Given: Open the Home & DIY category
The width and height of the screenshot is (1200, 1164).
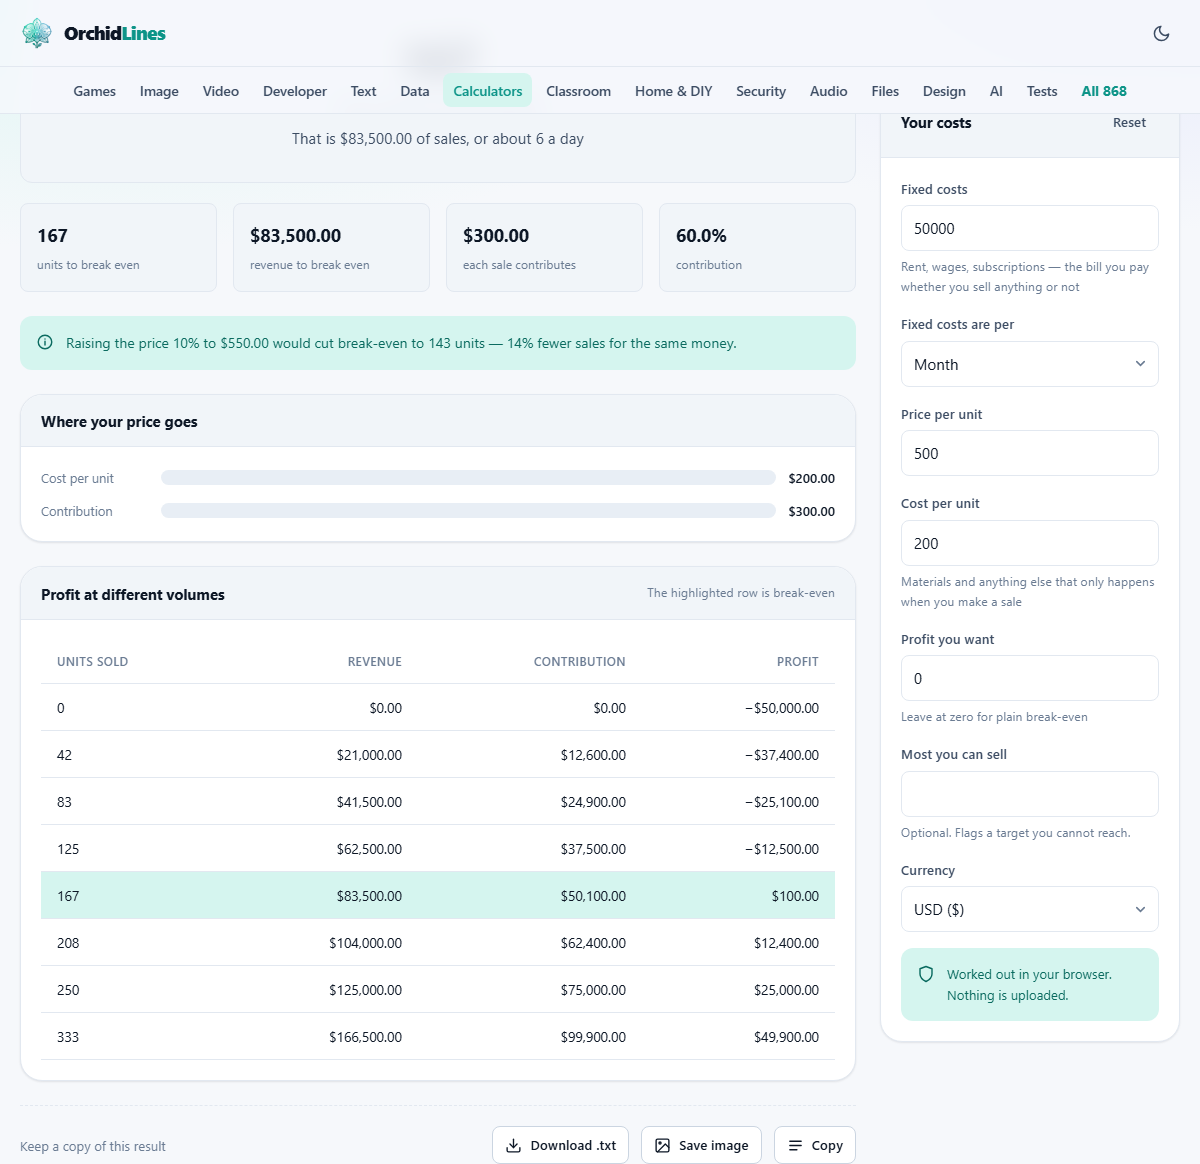Looking at the screenshot, I should click(x=674, y=91).
